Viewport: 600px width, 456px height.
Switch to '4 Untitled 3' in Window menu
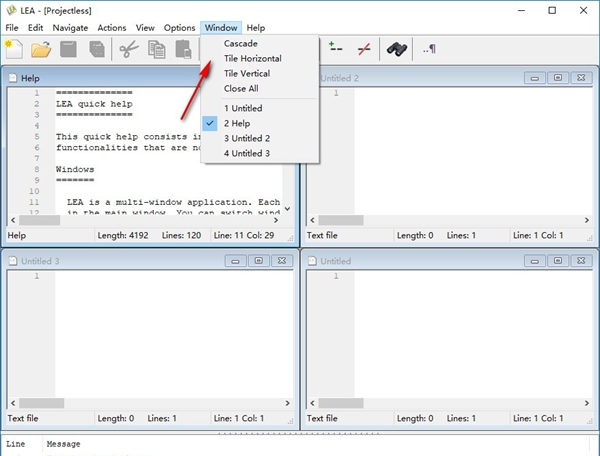coord(260,153)
